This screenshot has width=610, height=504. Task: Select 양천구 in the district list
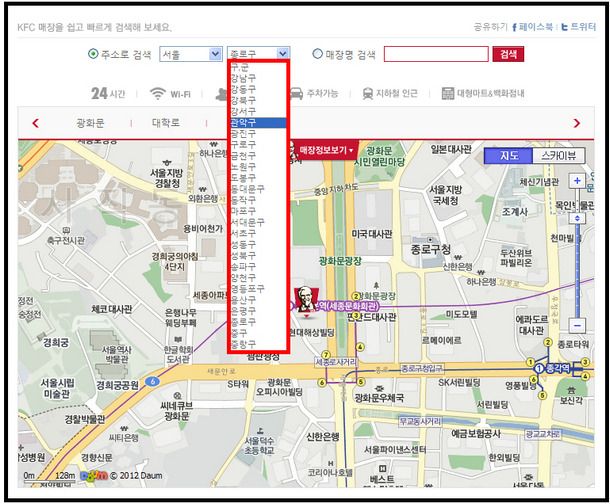[258, 278]
